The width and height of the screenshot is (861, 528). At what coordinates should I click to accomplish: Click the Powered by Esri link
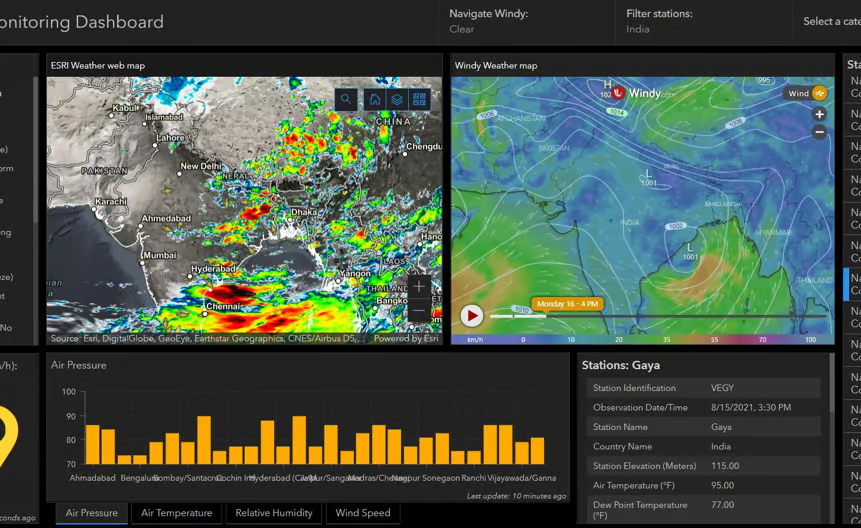click(406, 339)
